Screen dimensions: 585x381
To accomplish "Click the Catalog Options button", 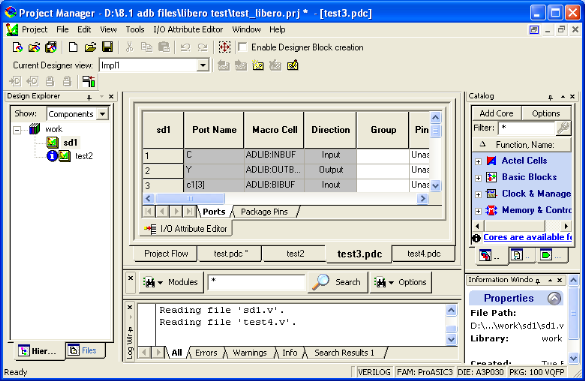I will (x=546, y=113).
